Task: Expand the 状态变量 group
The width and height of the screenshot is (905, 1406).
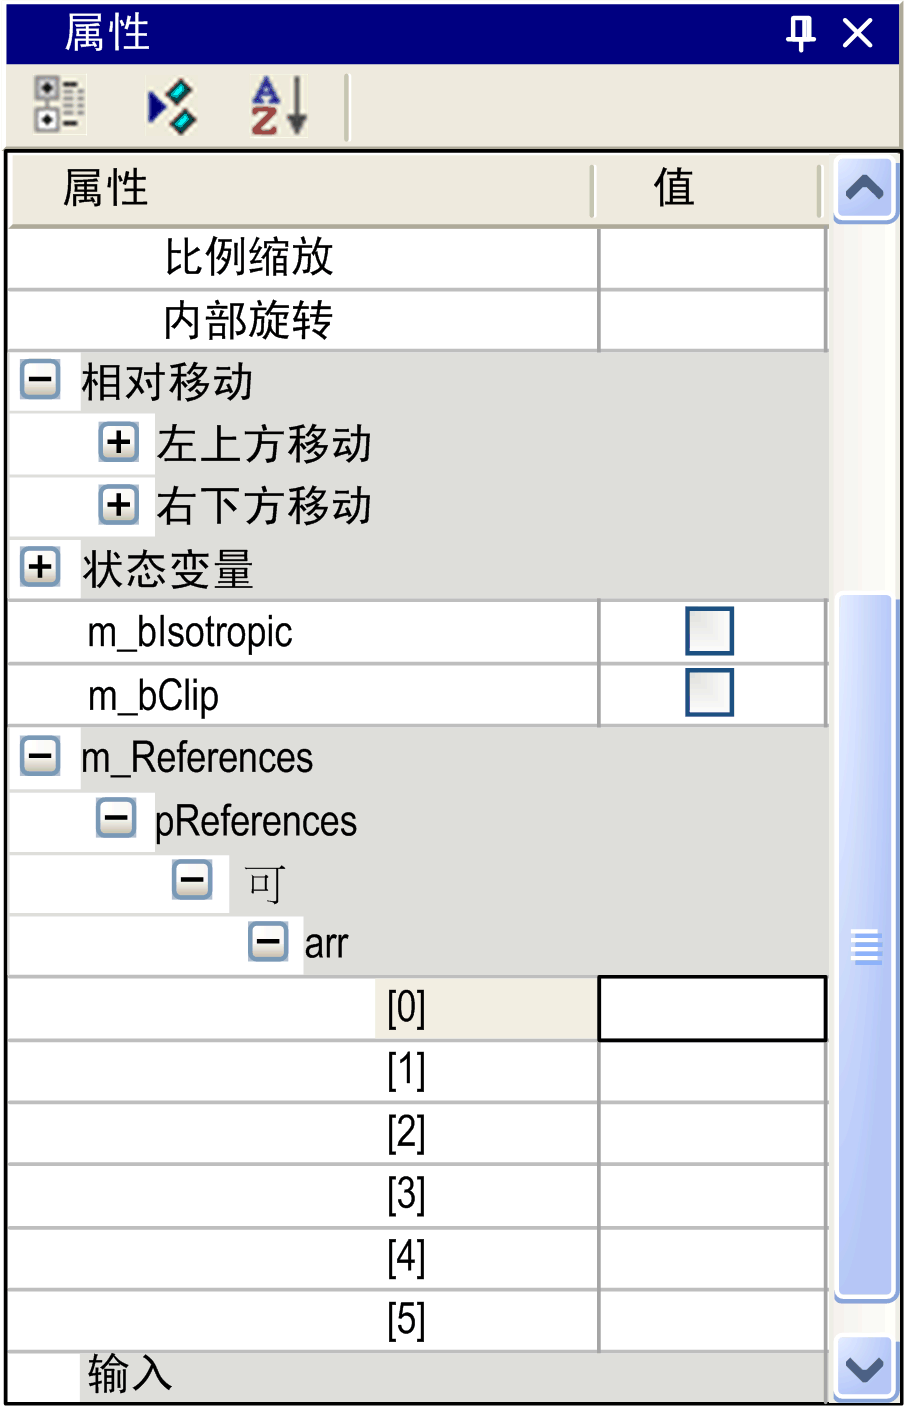Action: pos(40,567)
